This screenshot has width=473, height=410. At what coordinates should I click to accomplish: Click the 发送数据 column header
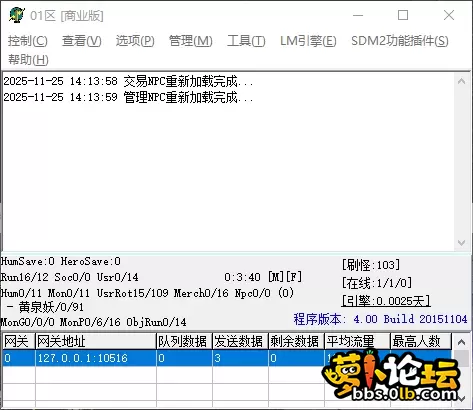click(x=240, y=341)
